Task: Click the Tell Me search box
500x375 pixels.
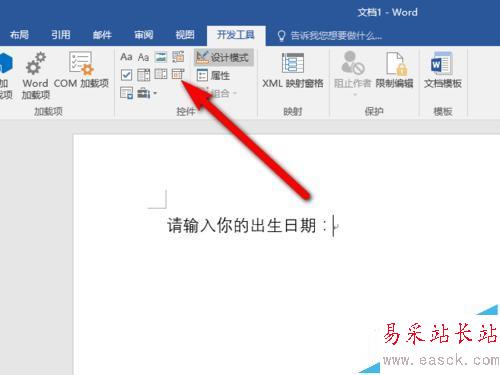Action: click(330, 35)
